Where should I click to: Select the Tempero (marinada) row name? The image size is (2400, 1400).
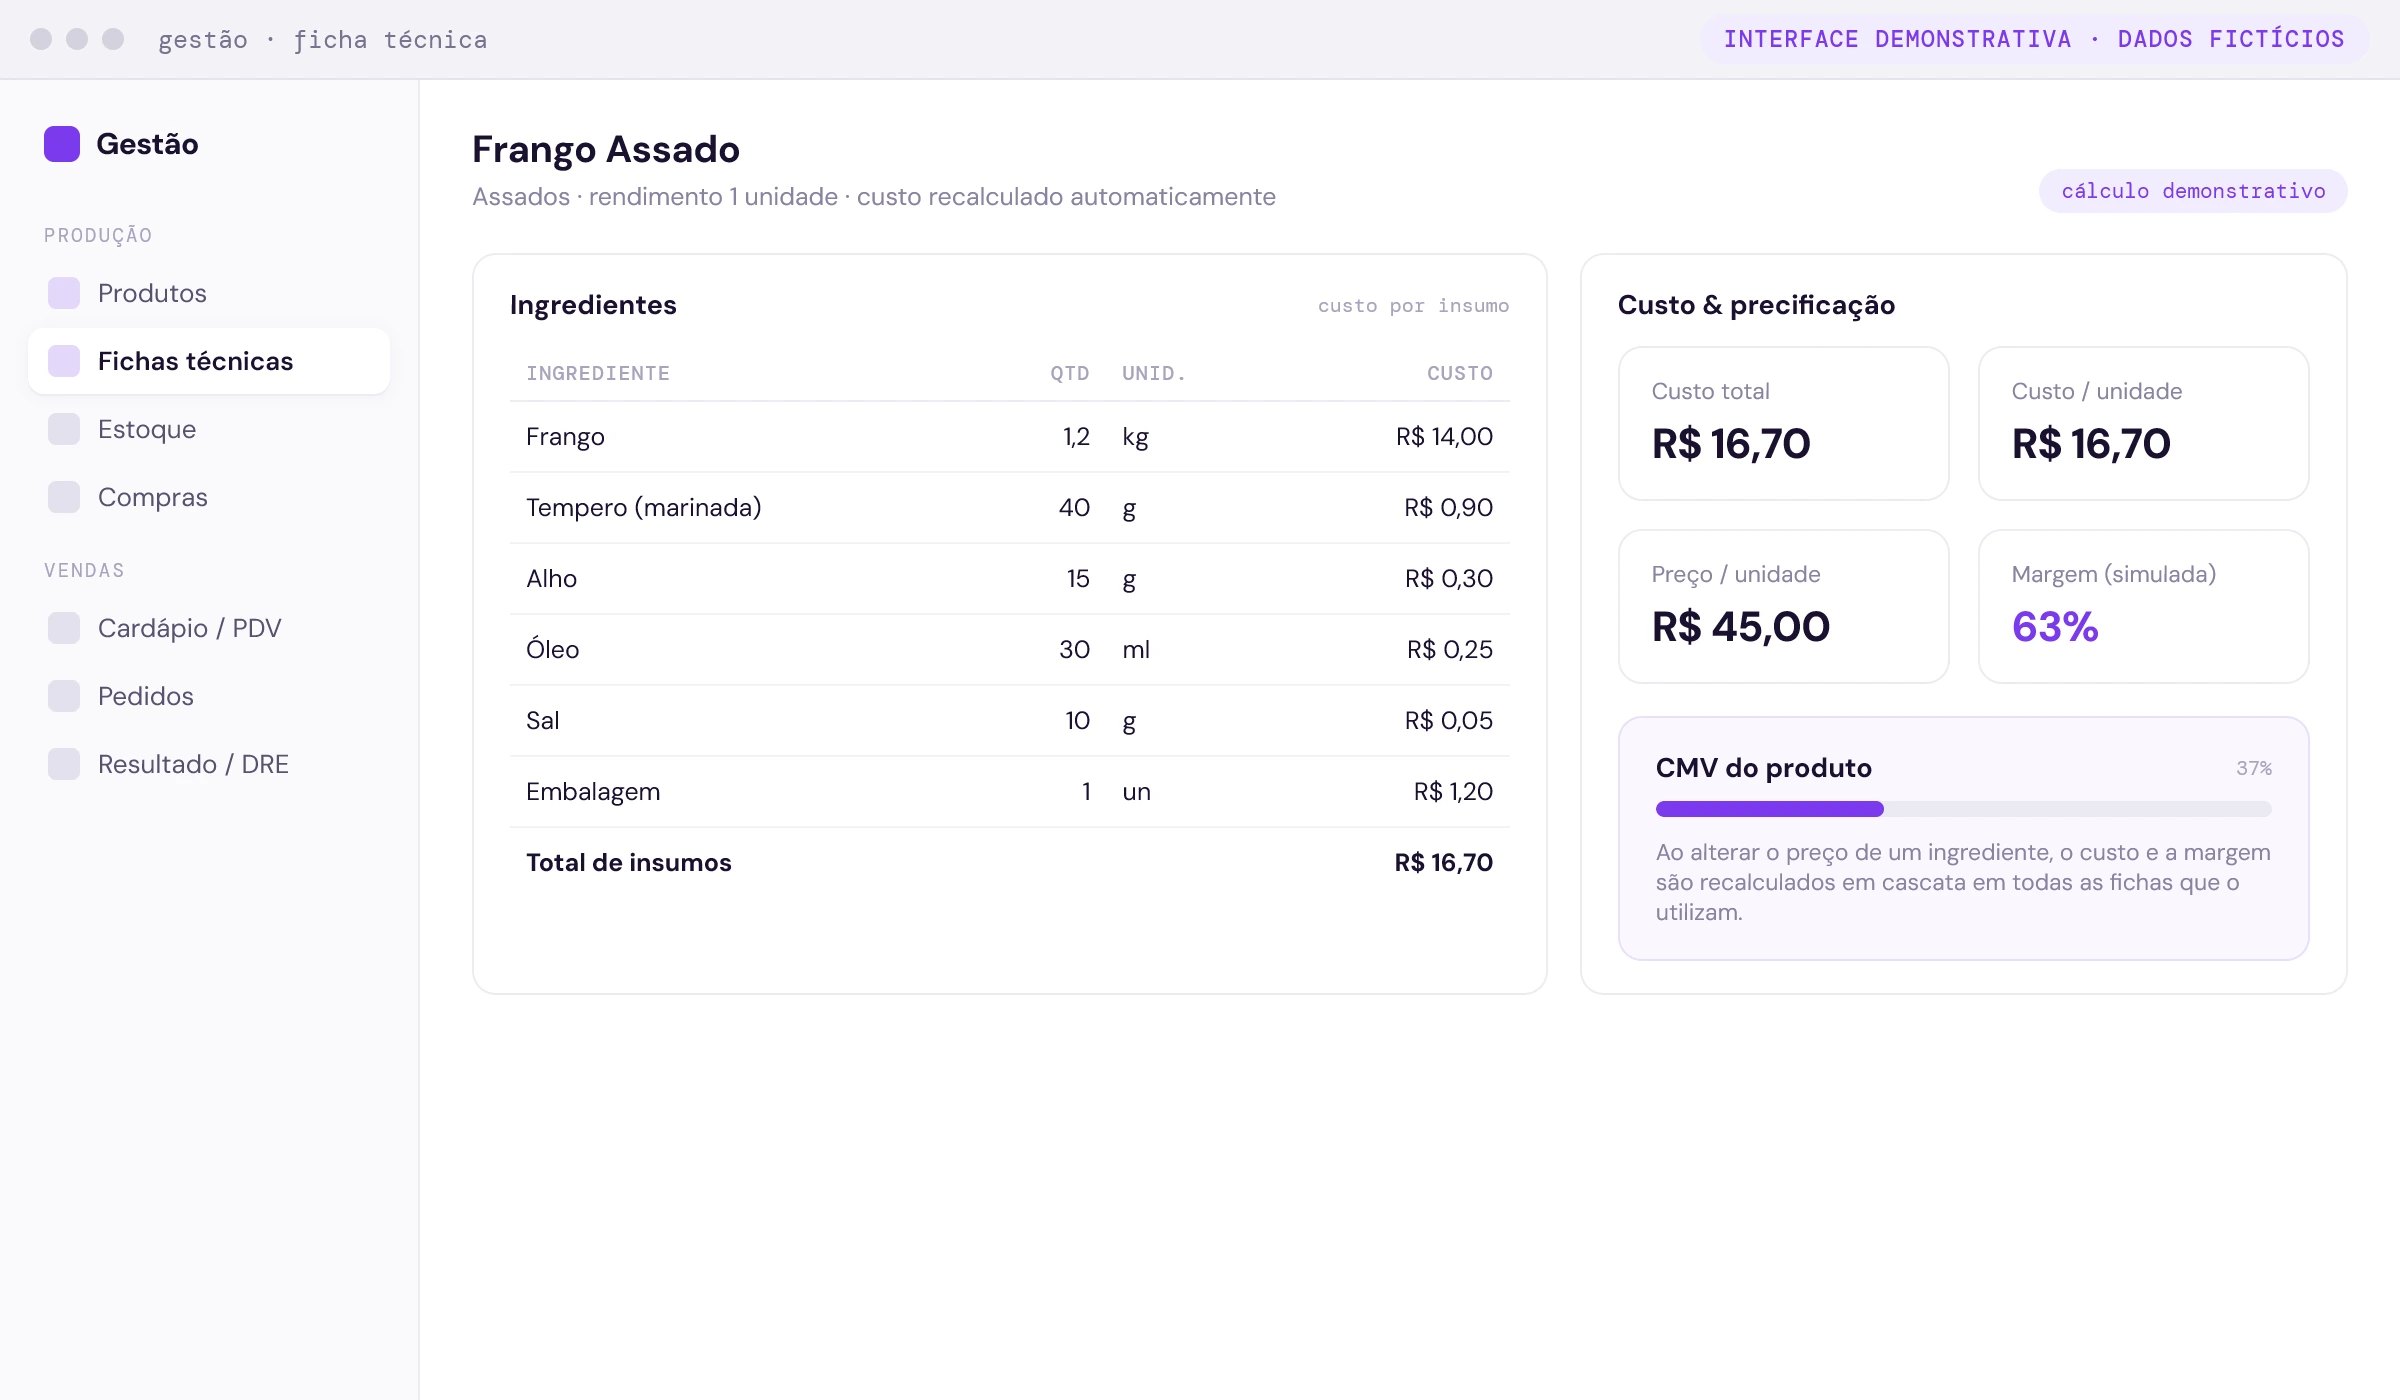[x=644, y=508]
